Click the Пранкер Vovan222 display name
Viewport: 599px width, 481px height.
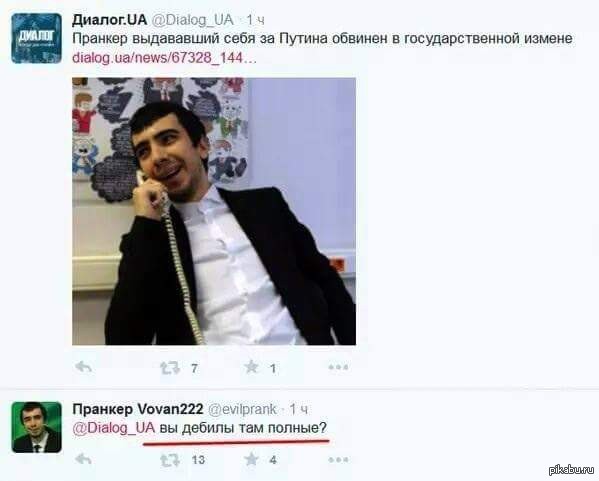coord(138,409)
